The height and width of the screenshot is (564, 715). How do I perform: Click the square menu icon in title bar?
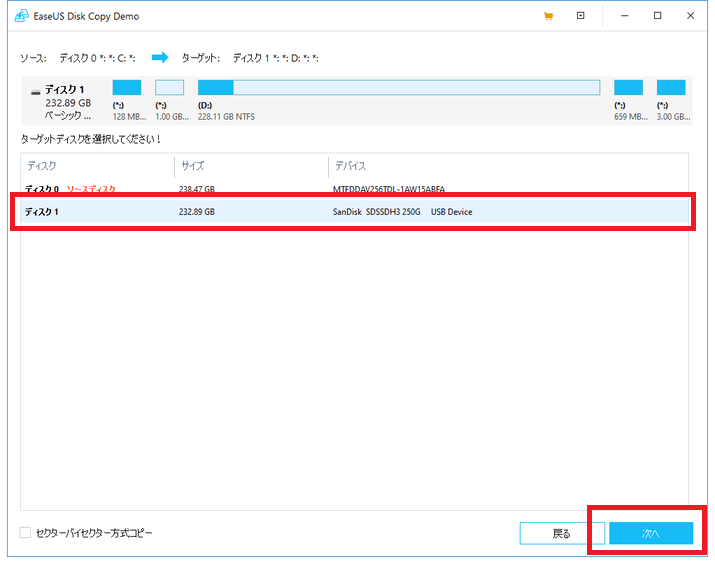point(580,16)
